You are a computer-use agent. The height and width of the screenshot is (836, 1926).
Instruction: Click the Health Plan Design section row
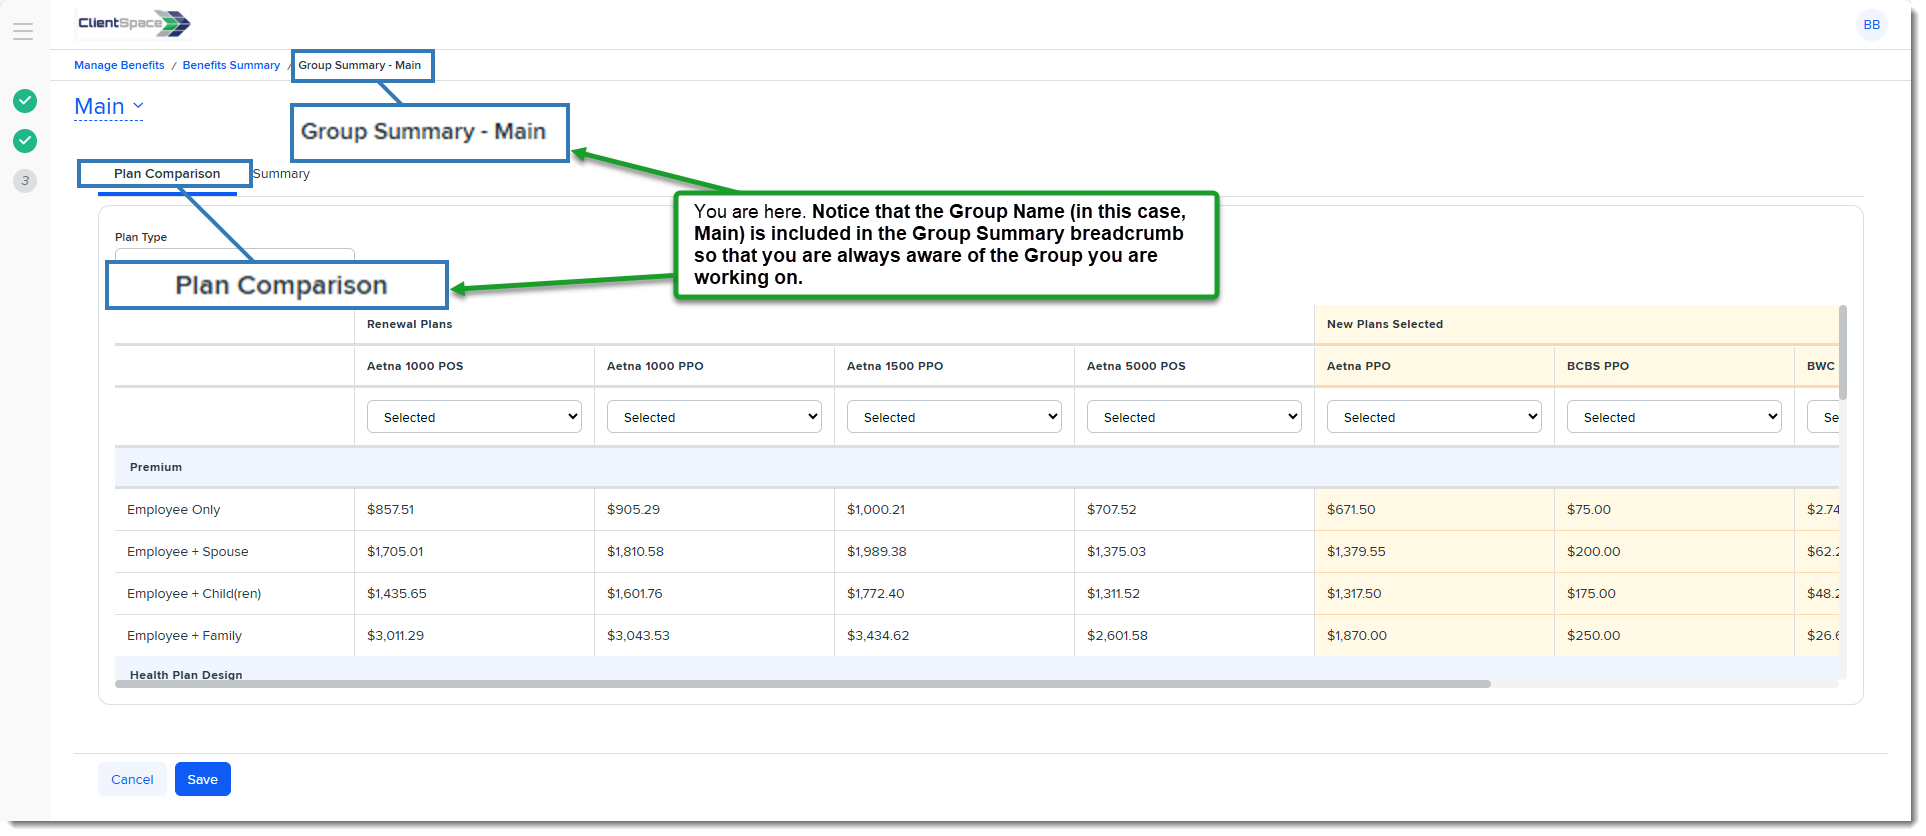click(x=976, y=669)
